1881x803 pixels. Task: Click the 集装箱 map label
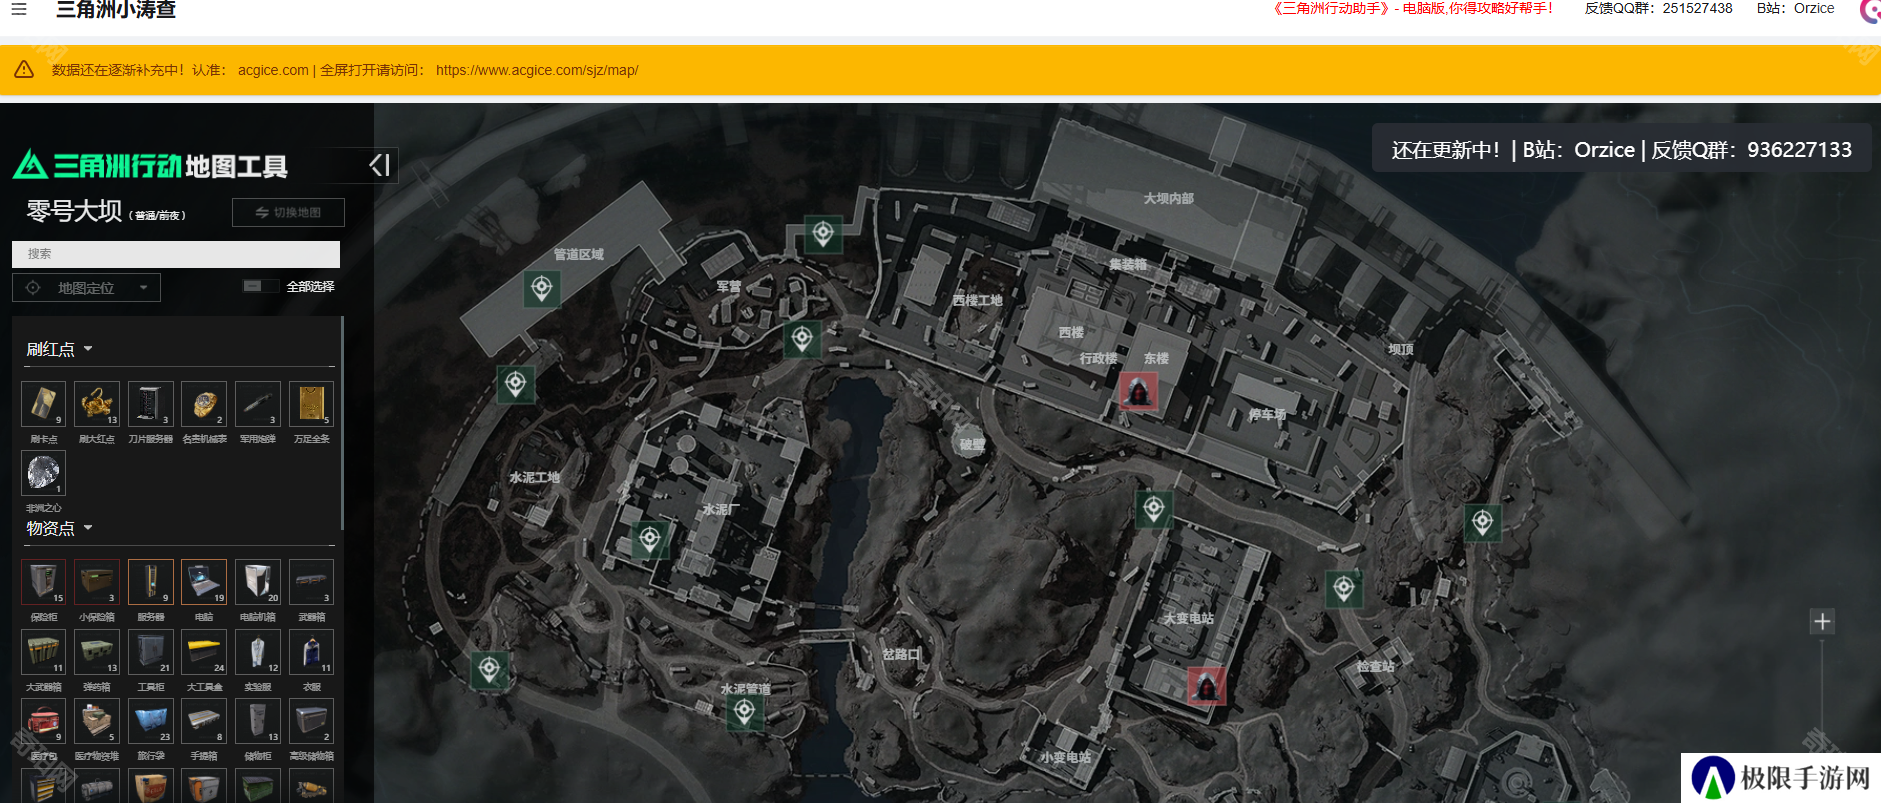coord(1128,264)
